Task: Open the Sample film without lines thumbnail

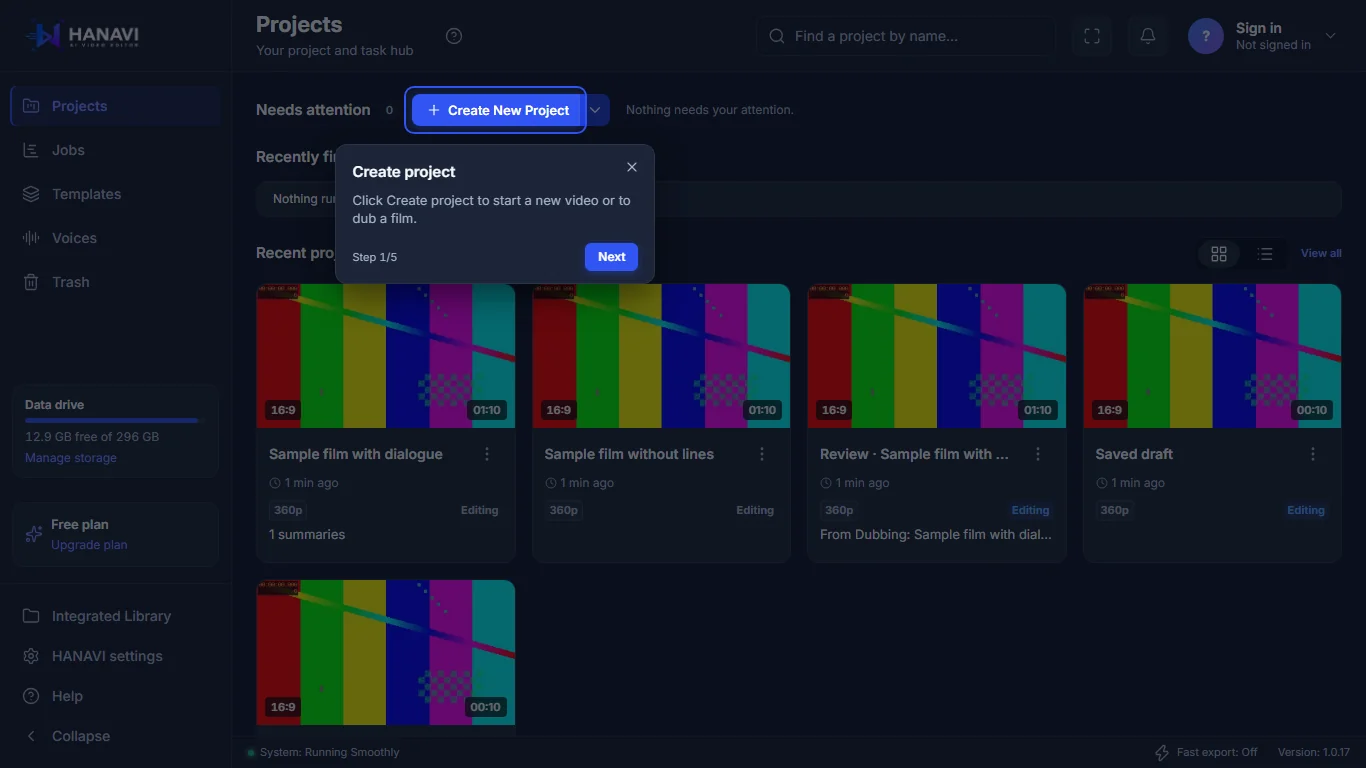Action: click(x=661, y=356)
